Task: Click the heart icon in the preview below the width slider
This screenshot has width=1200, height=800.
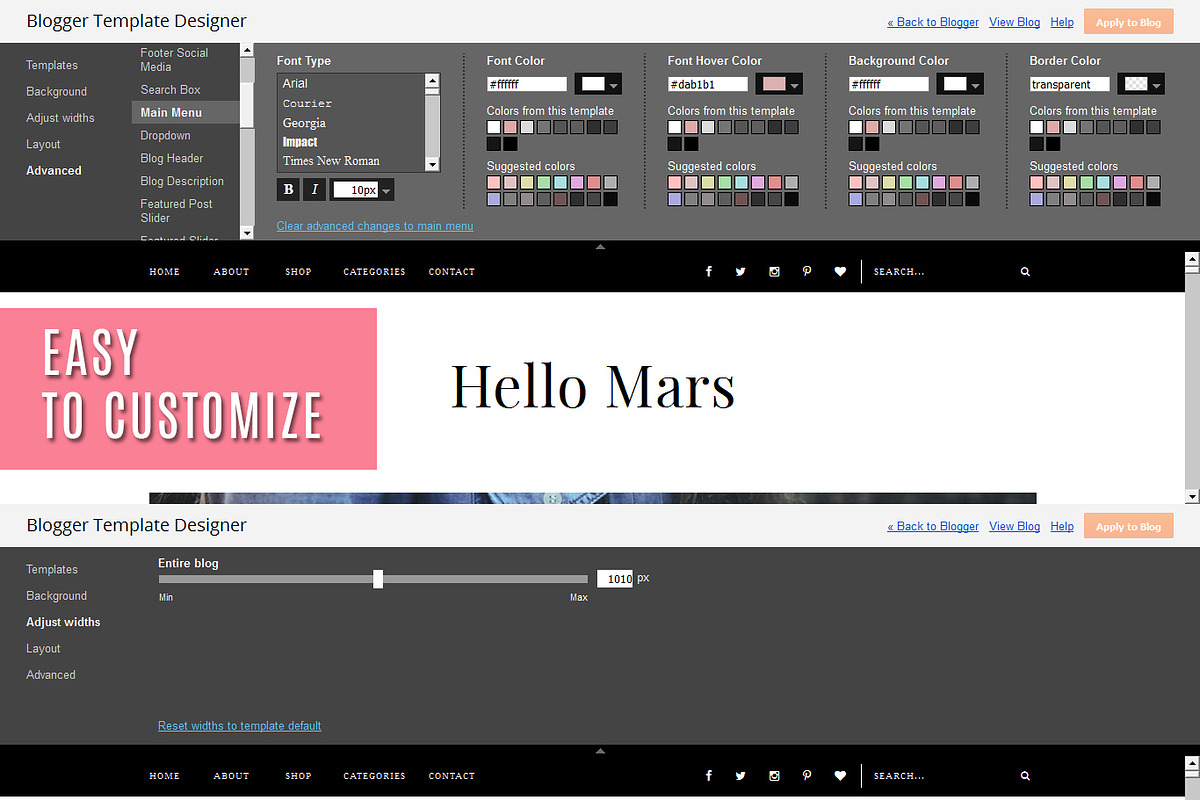Action: (x=840, y=775)
